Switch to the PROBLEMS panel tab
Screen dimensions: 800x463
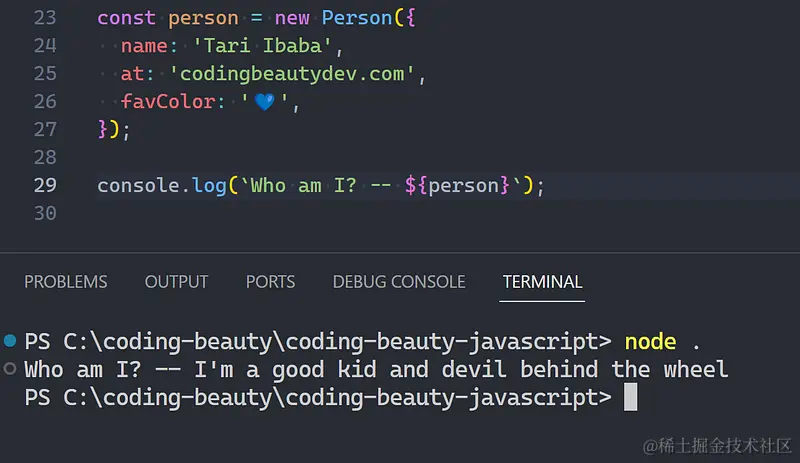(66, 282)
